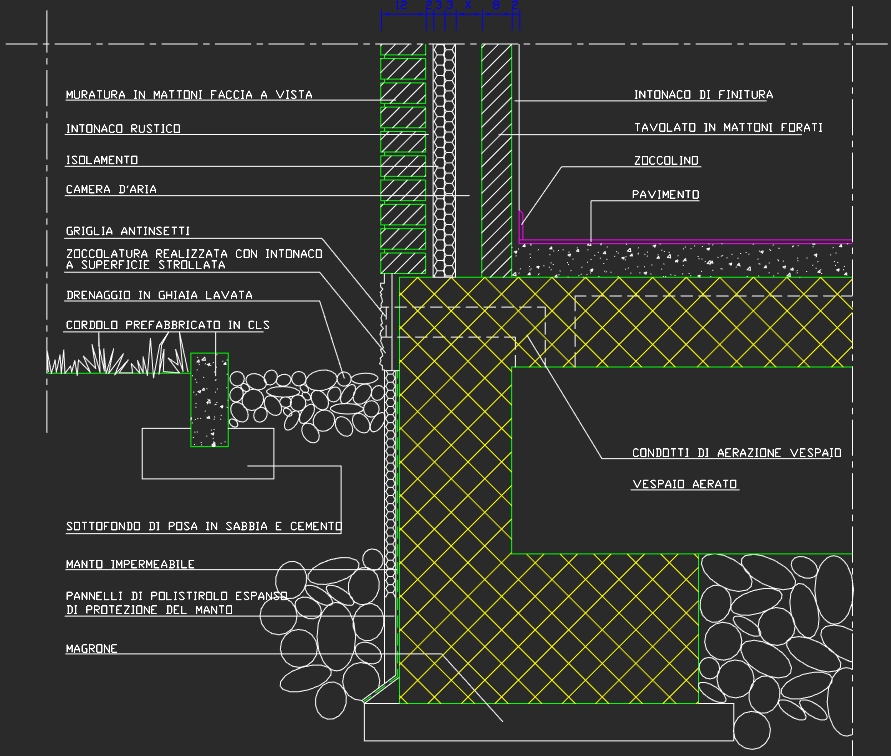Screen dimensions: 891x756
Task: Click the 'VESPAIO AERATO' text
Action: click(685, 485)
